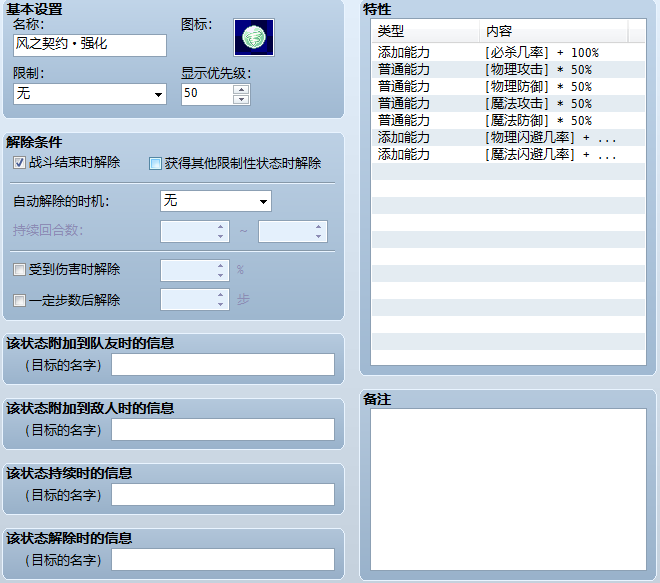Select the [必杀几率] + 100% trait row
Screen dimensions: 660x583
pyautogui.click(x=508, y=53)
